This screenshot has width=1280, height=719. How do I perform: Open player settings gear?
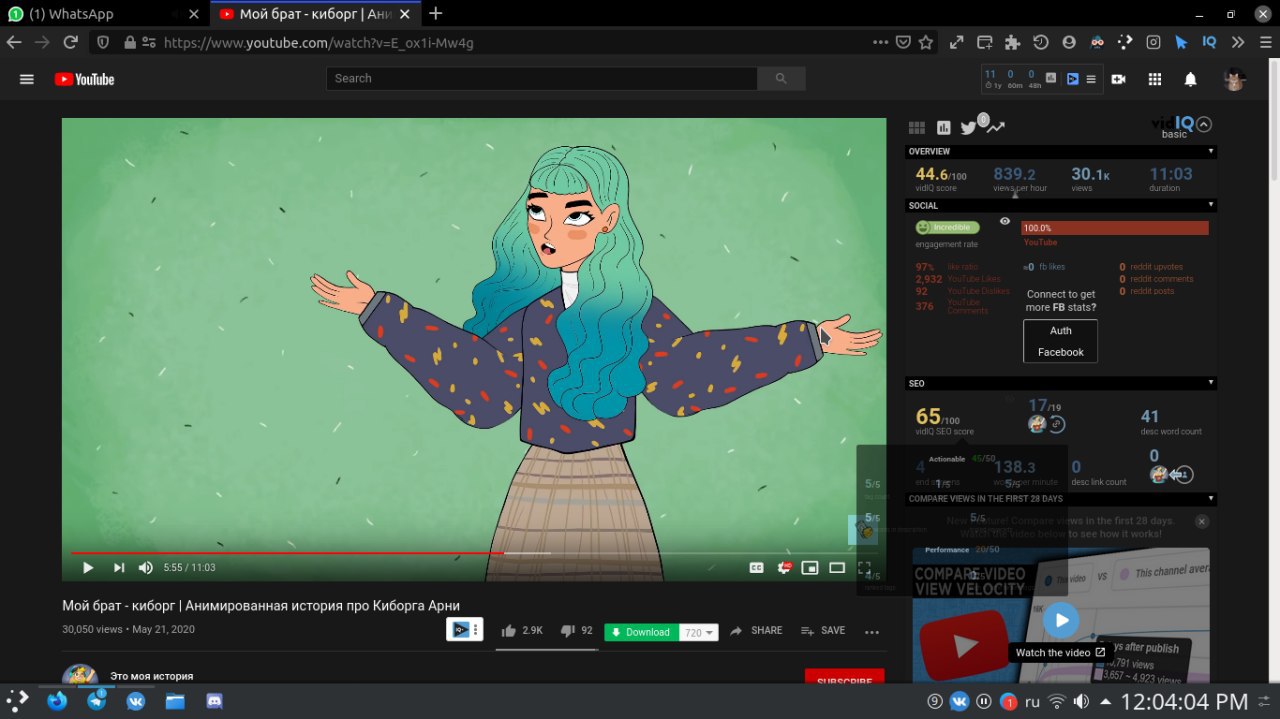tap(784, 567)
